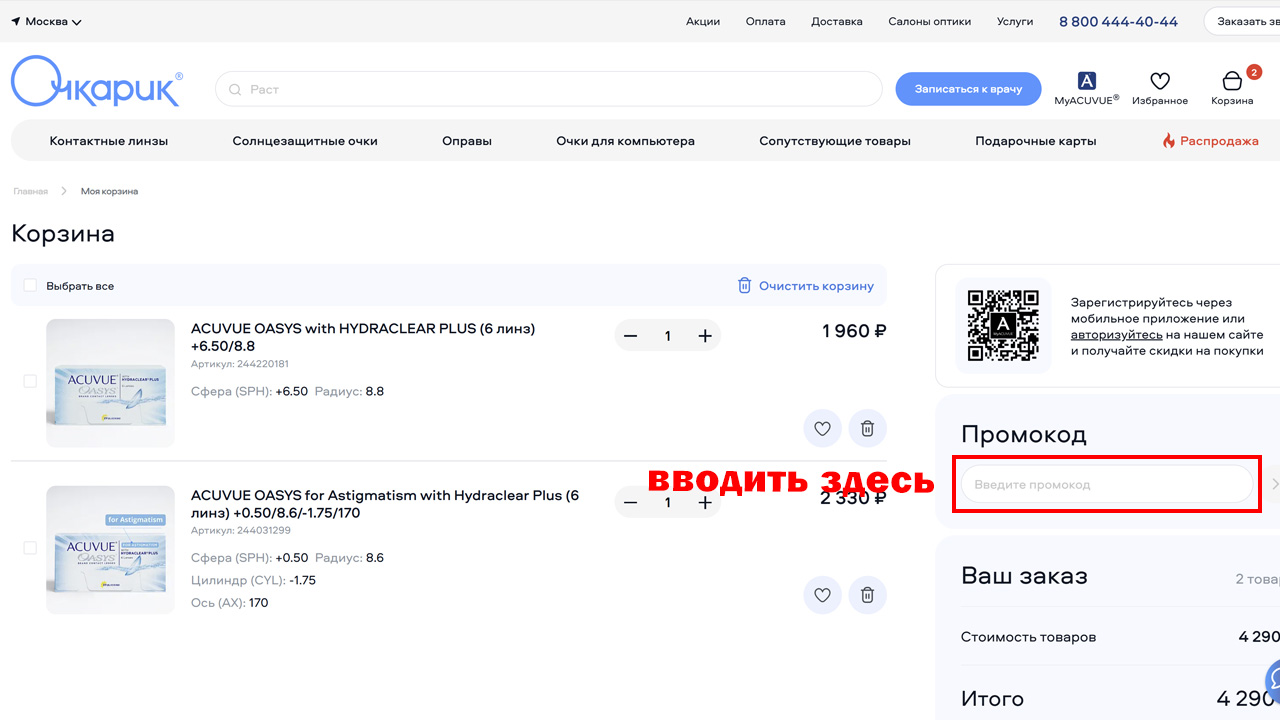The height and width of the screenshot is (720, 1280).
Task: Increase quantity of Astigmatism lenses item
Action: [705, 503]
